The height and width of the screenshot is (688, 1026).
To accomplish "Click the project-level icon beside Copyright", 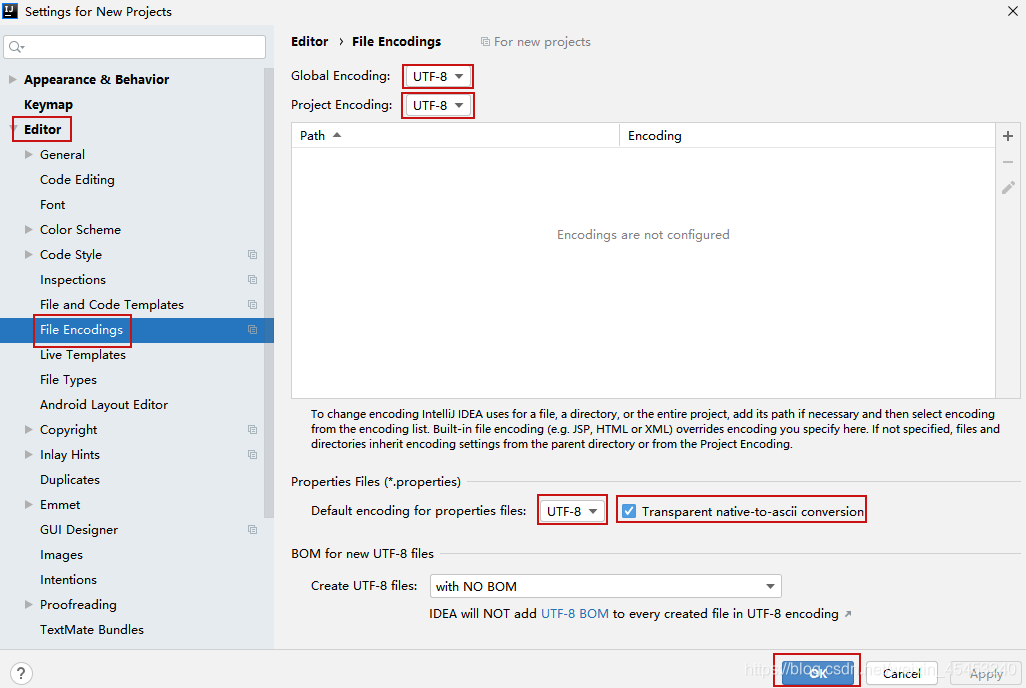I will pyautogui.click(x=253, y=429).
